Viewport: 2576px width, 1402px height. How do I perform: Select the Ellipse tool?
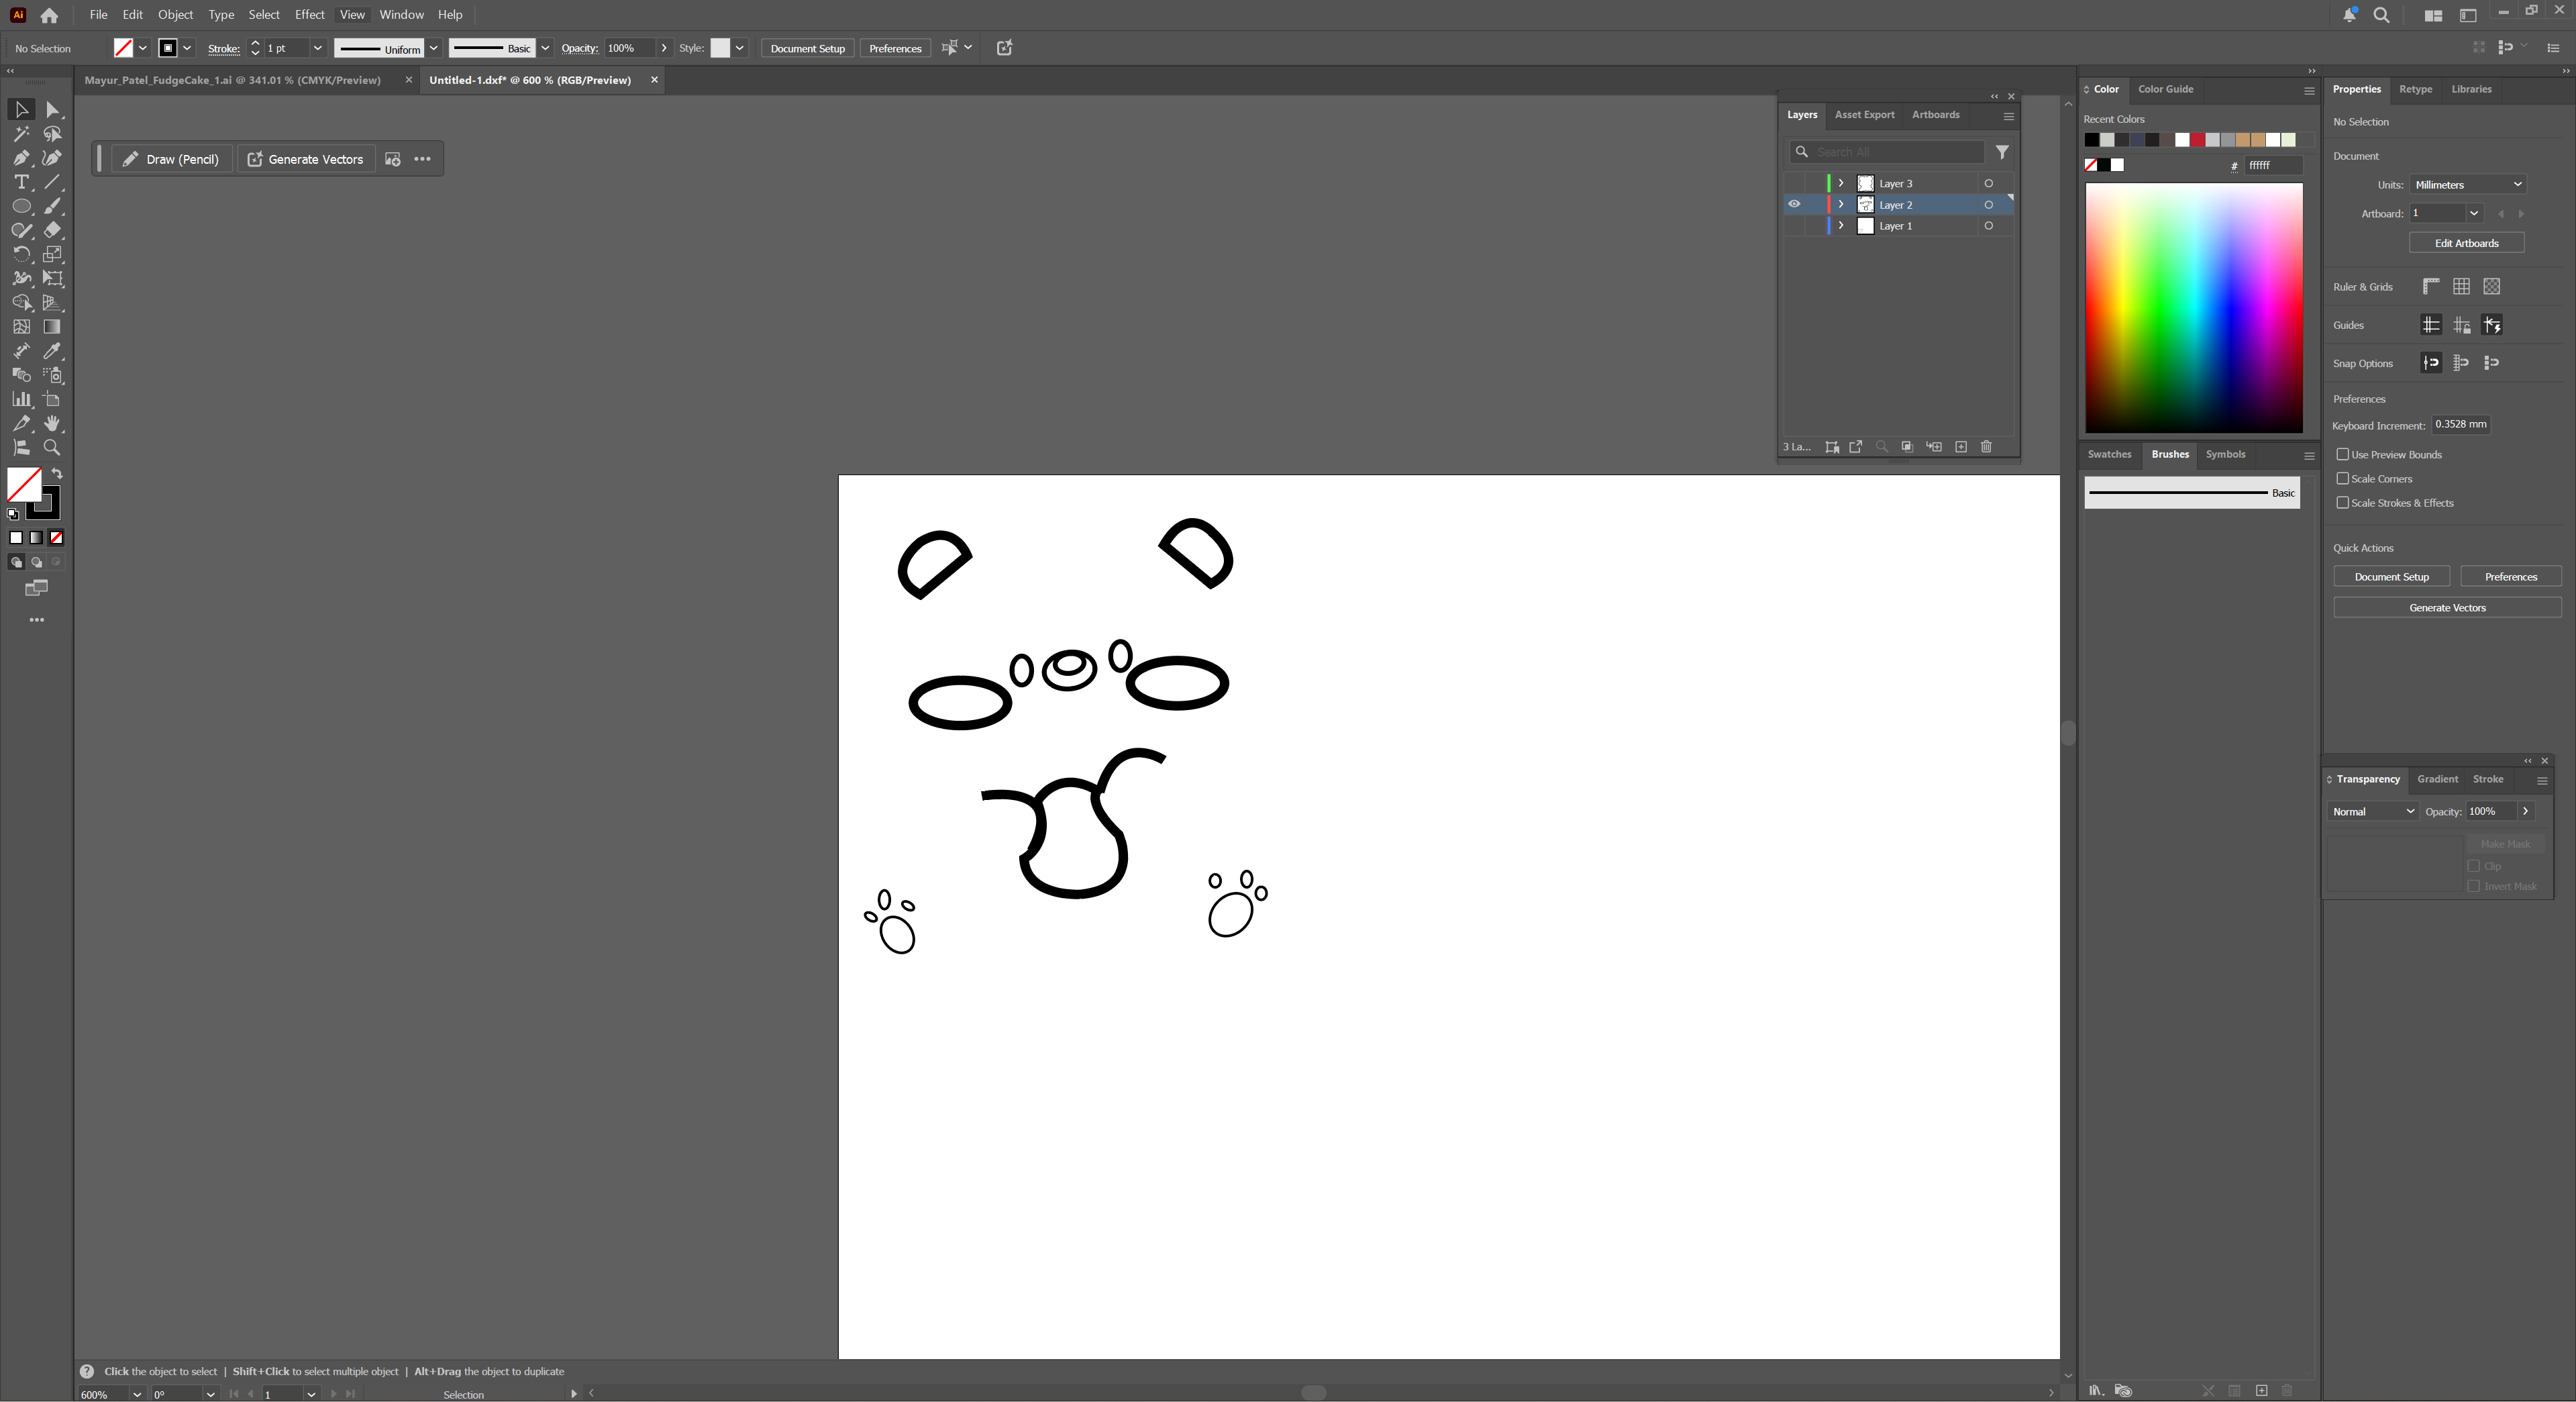tap(21, 206)
